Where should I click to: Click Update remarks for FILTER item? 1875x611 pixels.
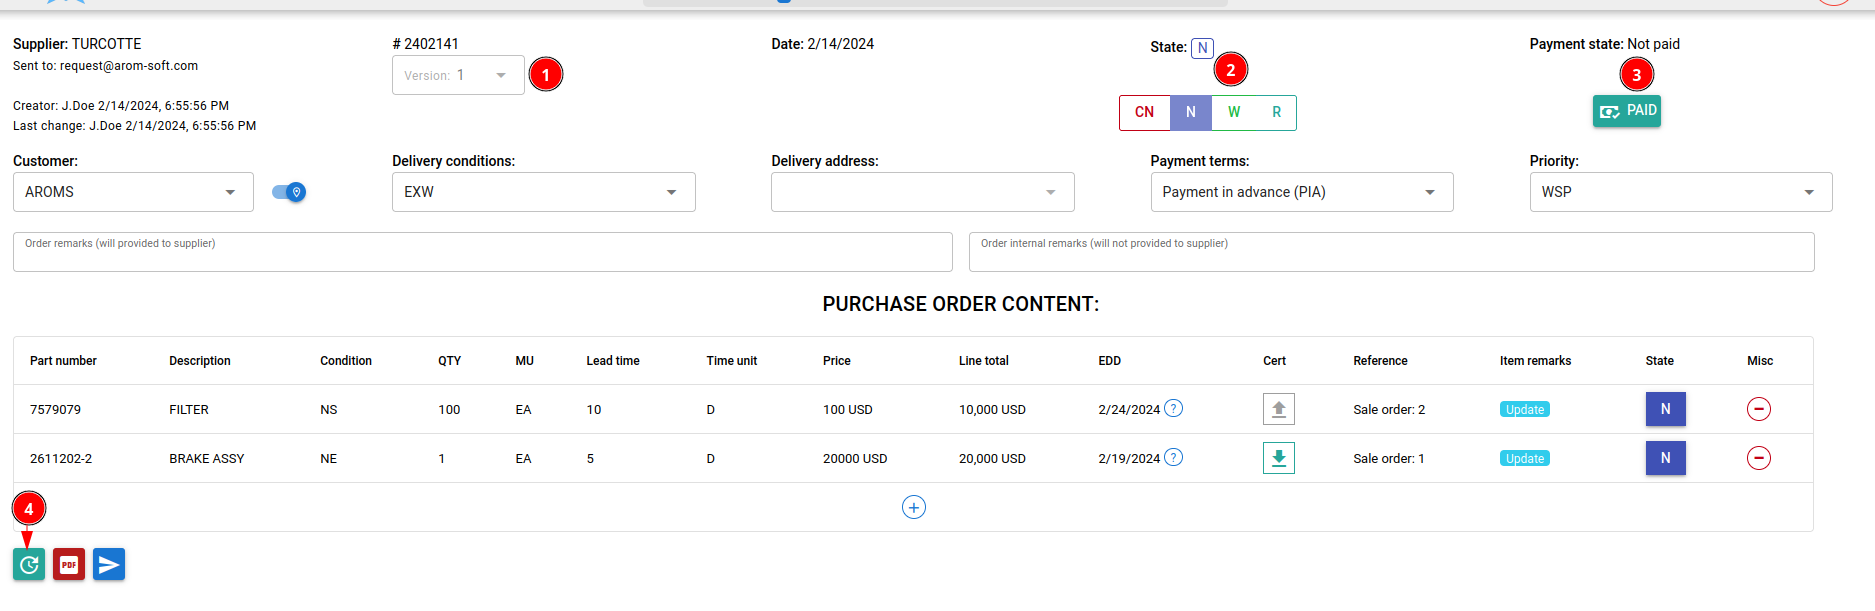click(x=1524, y=409)
